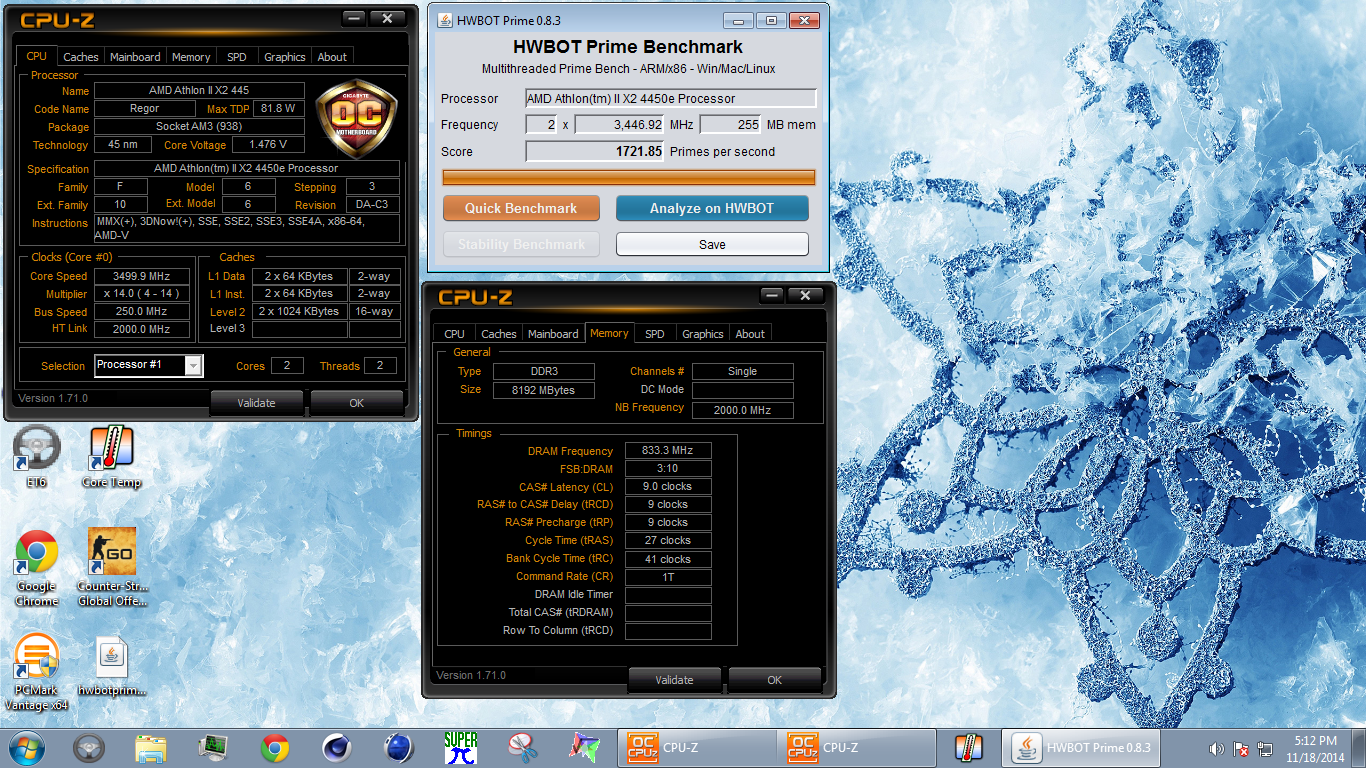Click the Save button in HWBOT Prime
Viewport: 1366px width, 768px height.
click(712, 244)
